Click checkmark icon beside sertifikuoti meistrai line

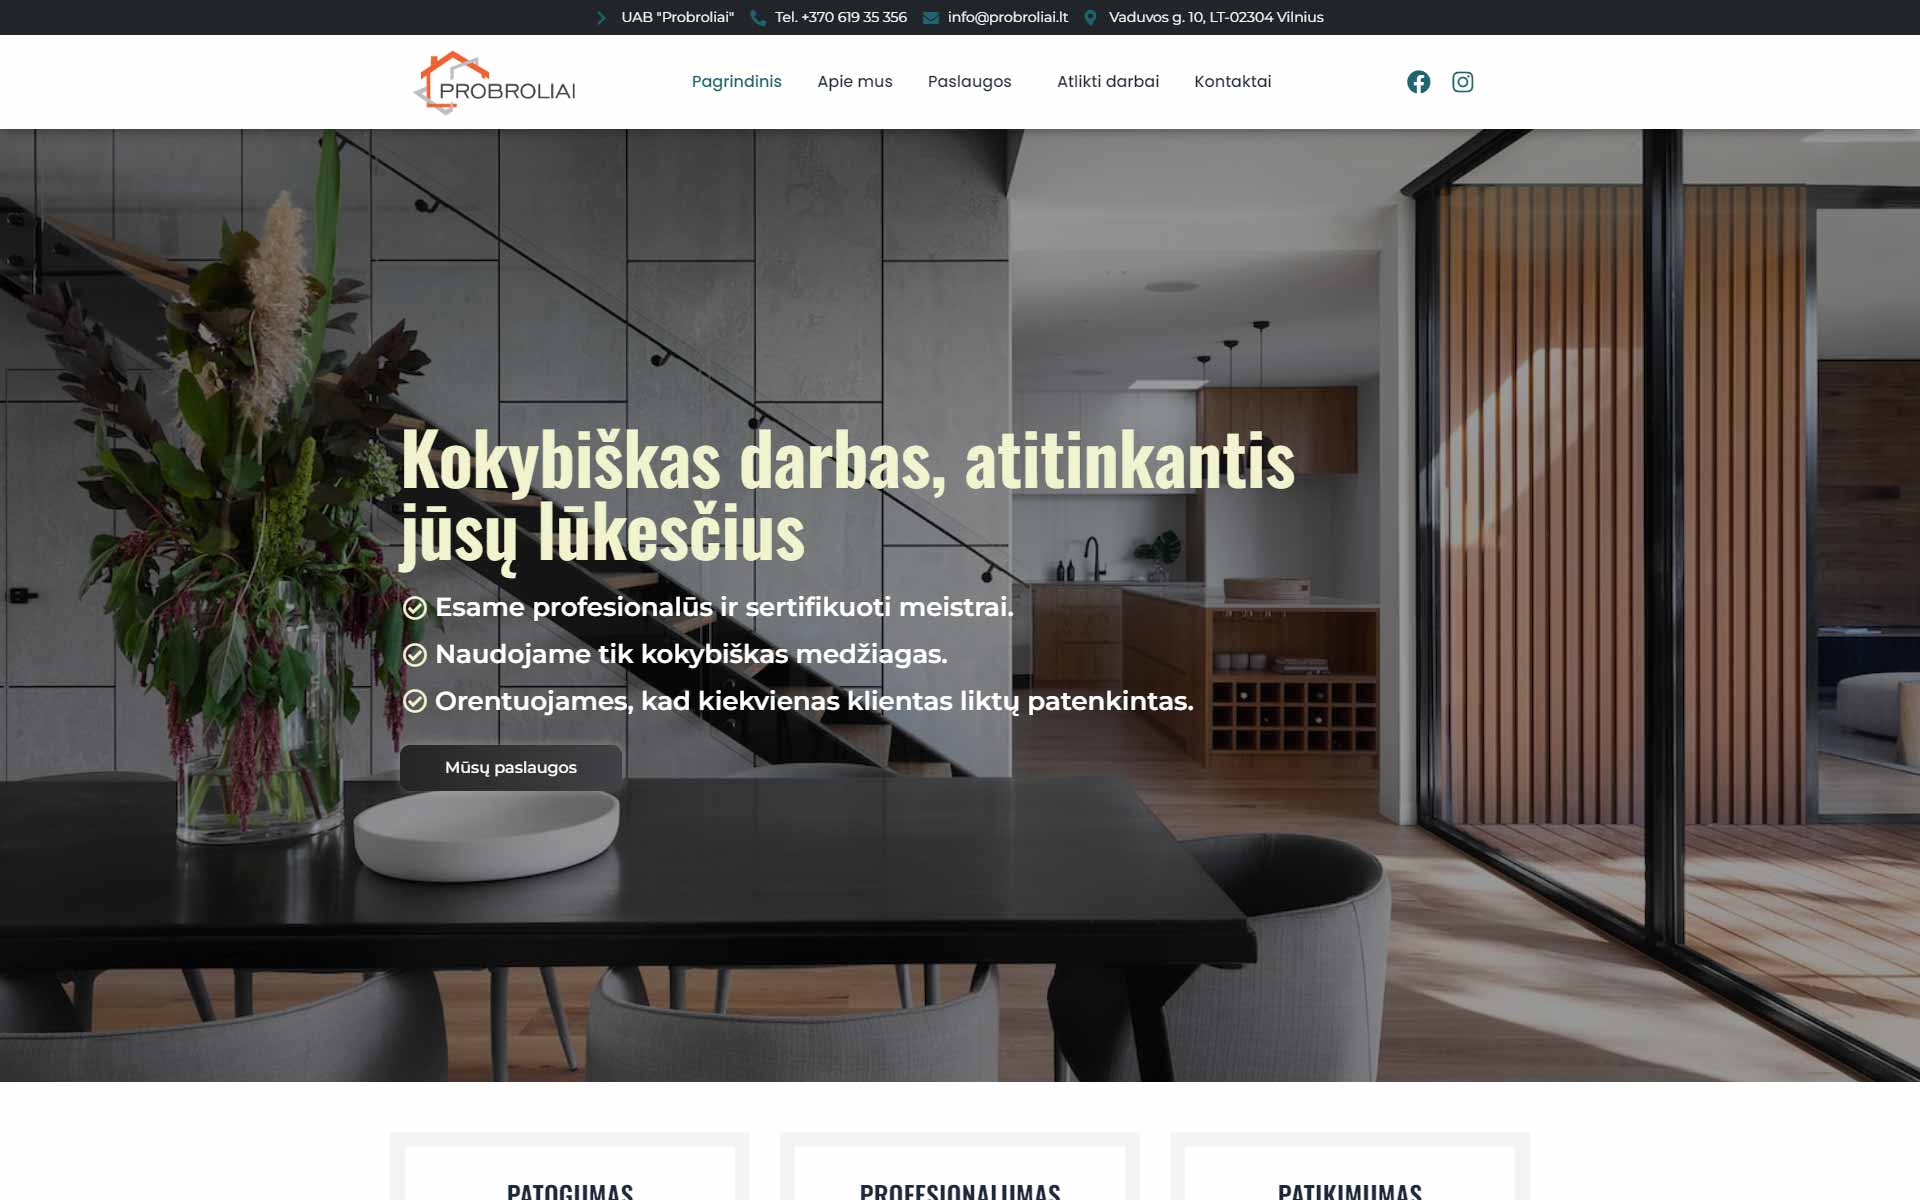(x=415, y=608)
